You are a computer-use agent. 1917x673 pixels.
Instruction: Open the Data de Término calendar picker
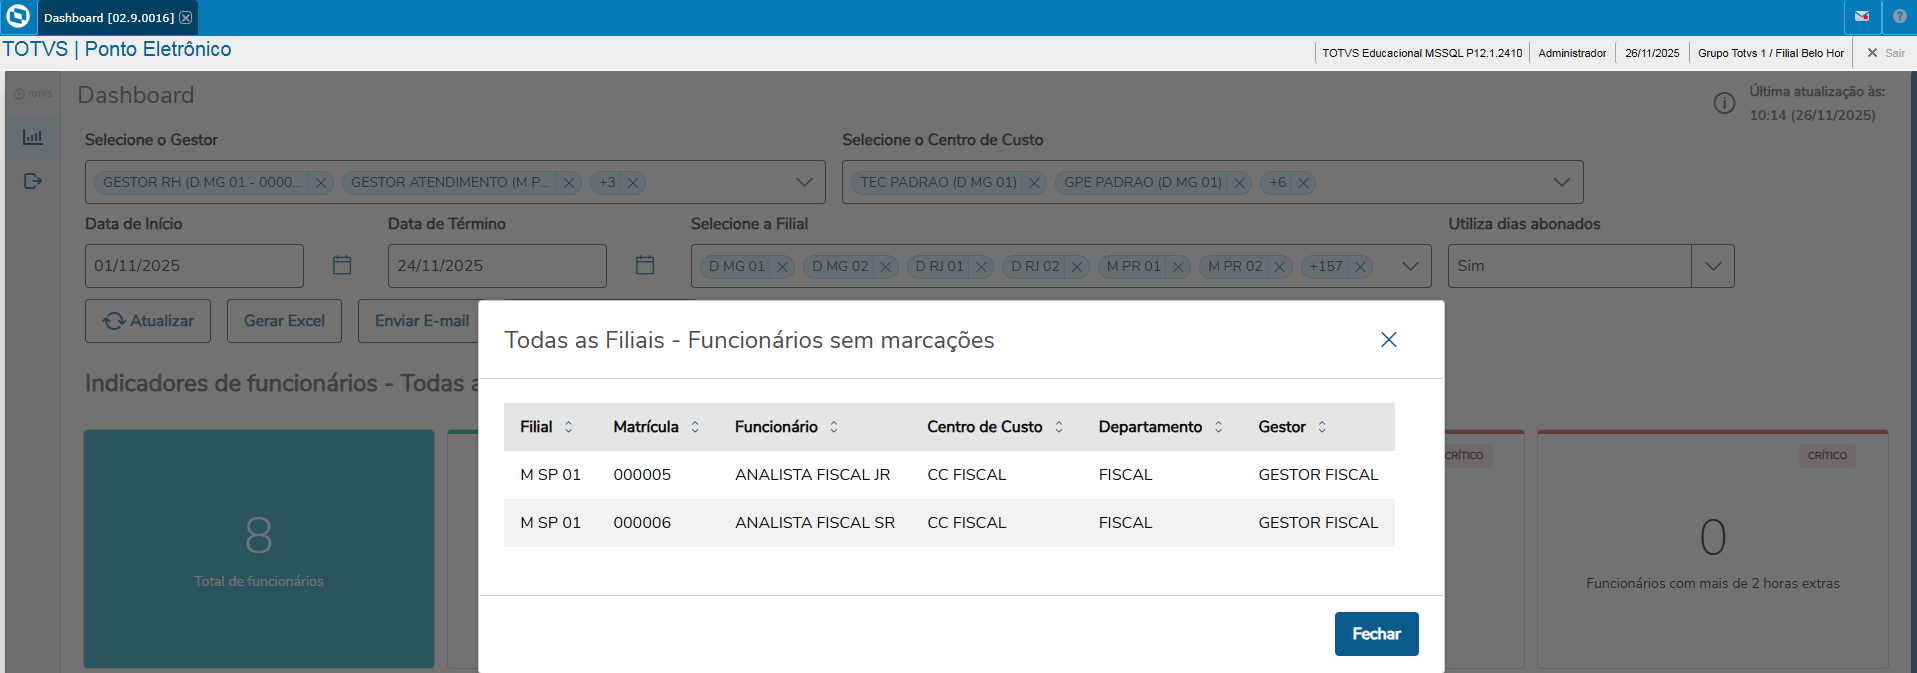(645, 265)
